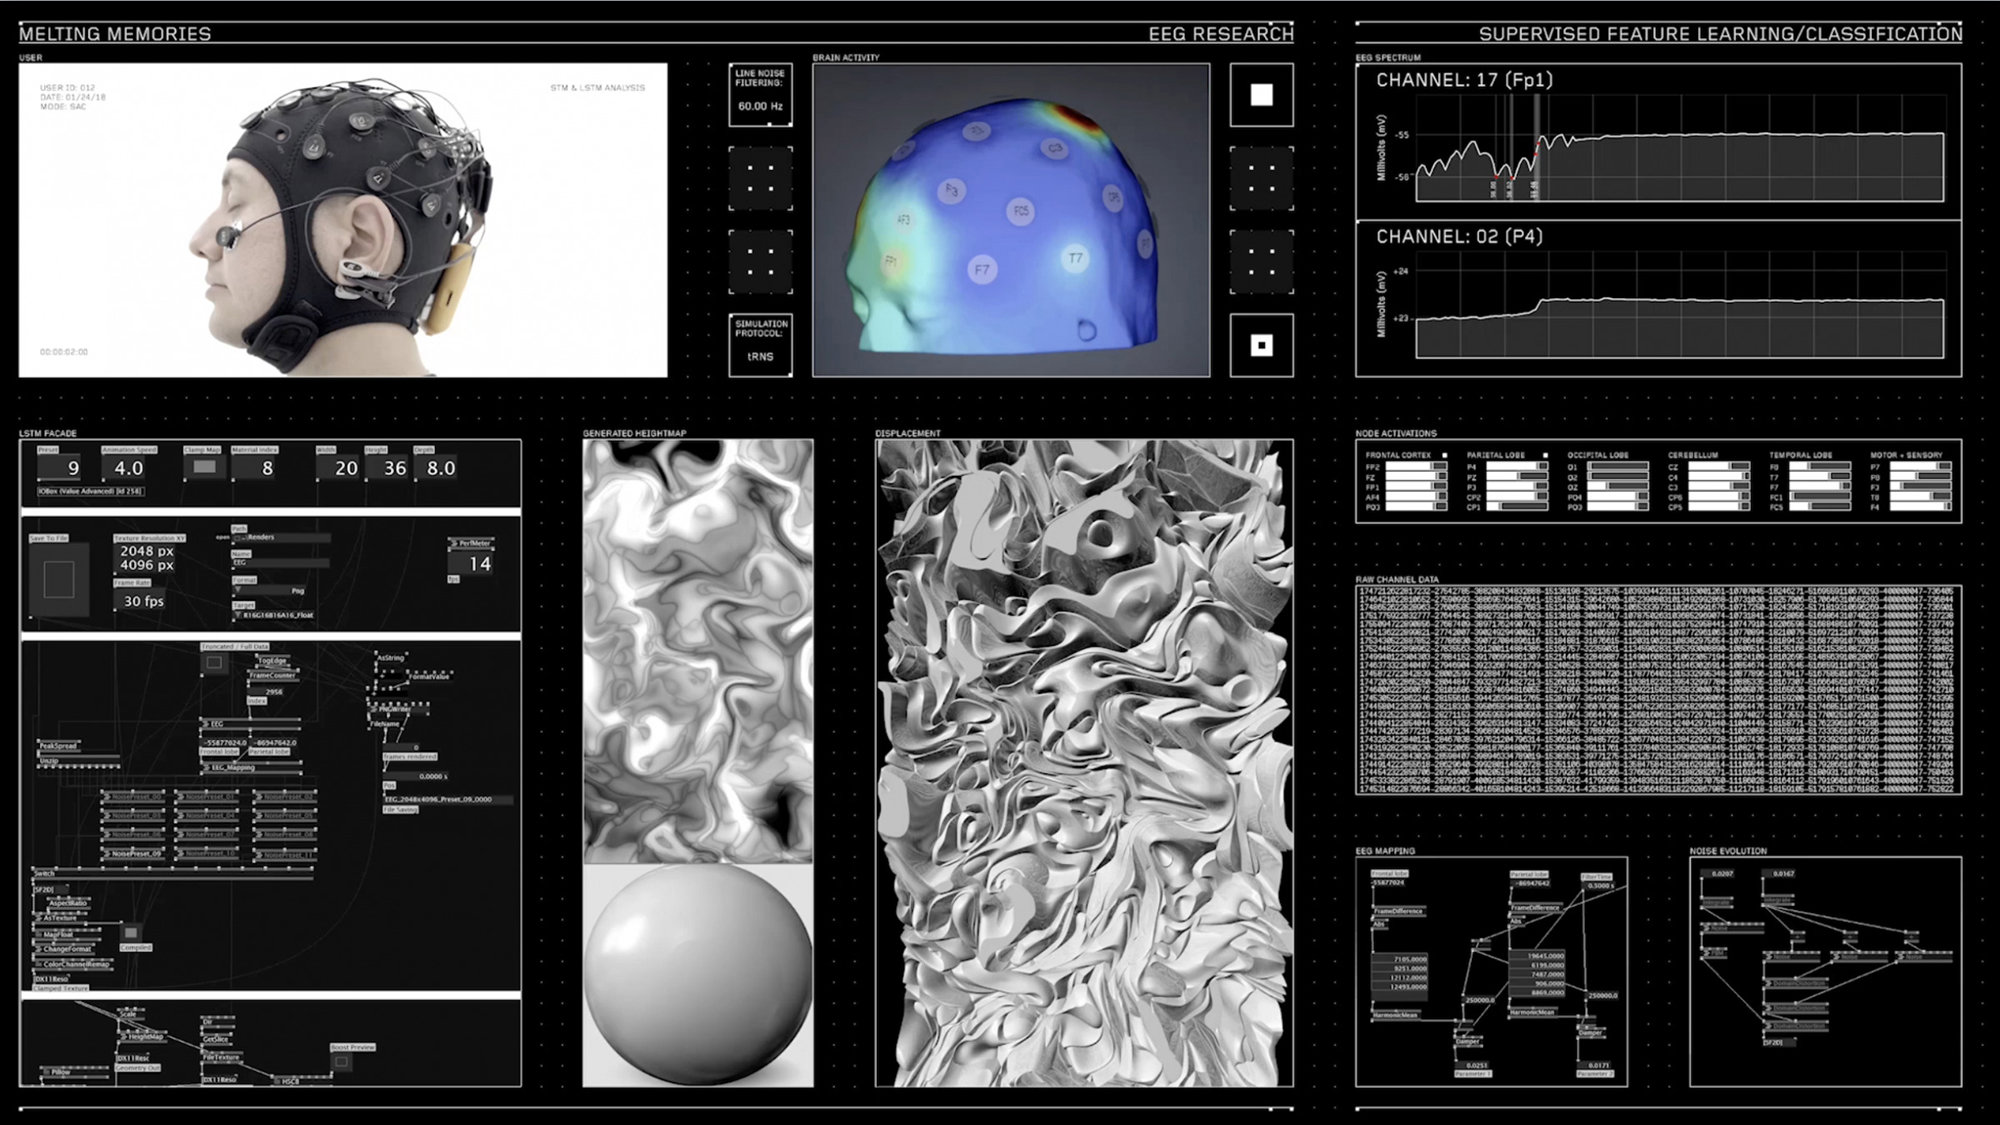This screenshot has width=2000, height=1125.
Task: Click the Line Noise Filtering 60.00 Hz box
Action: (x=760, y=96)
